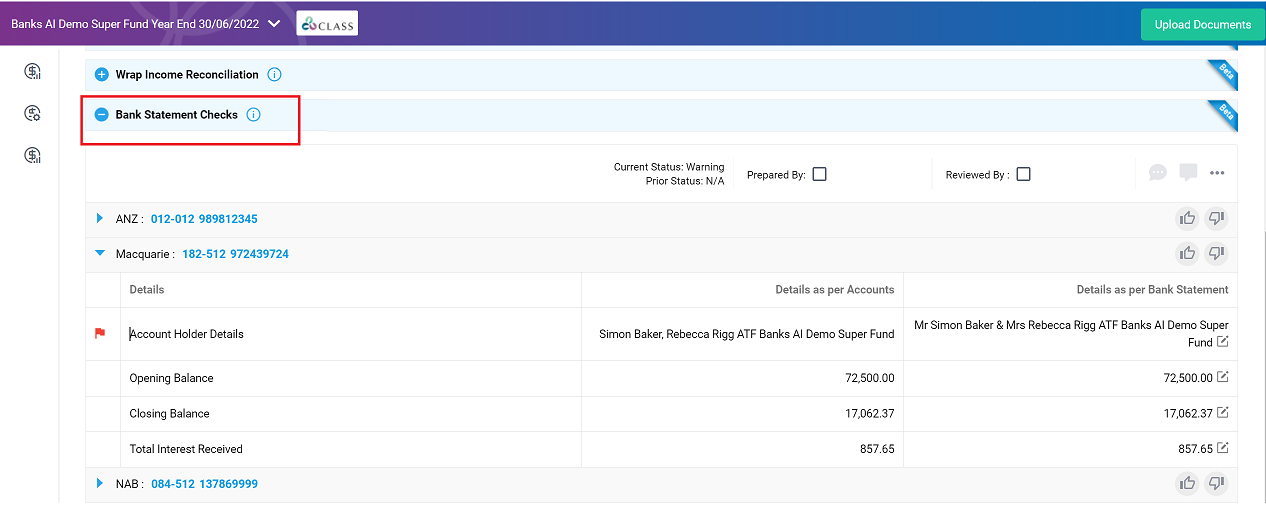1266x511 pixels.
Task: Collapse Bank Statement Checks section
Action: point(101,115)
